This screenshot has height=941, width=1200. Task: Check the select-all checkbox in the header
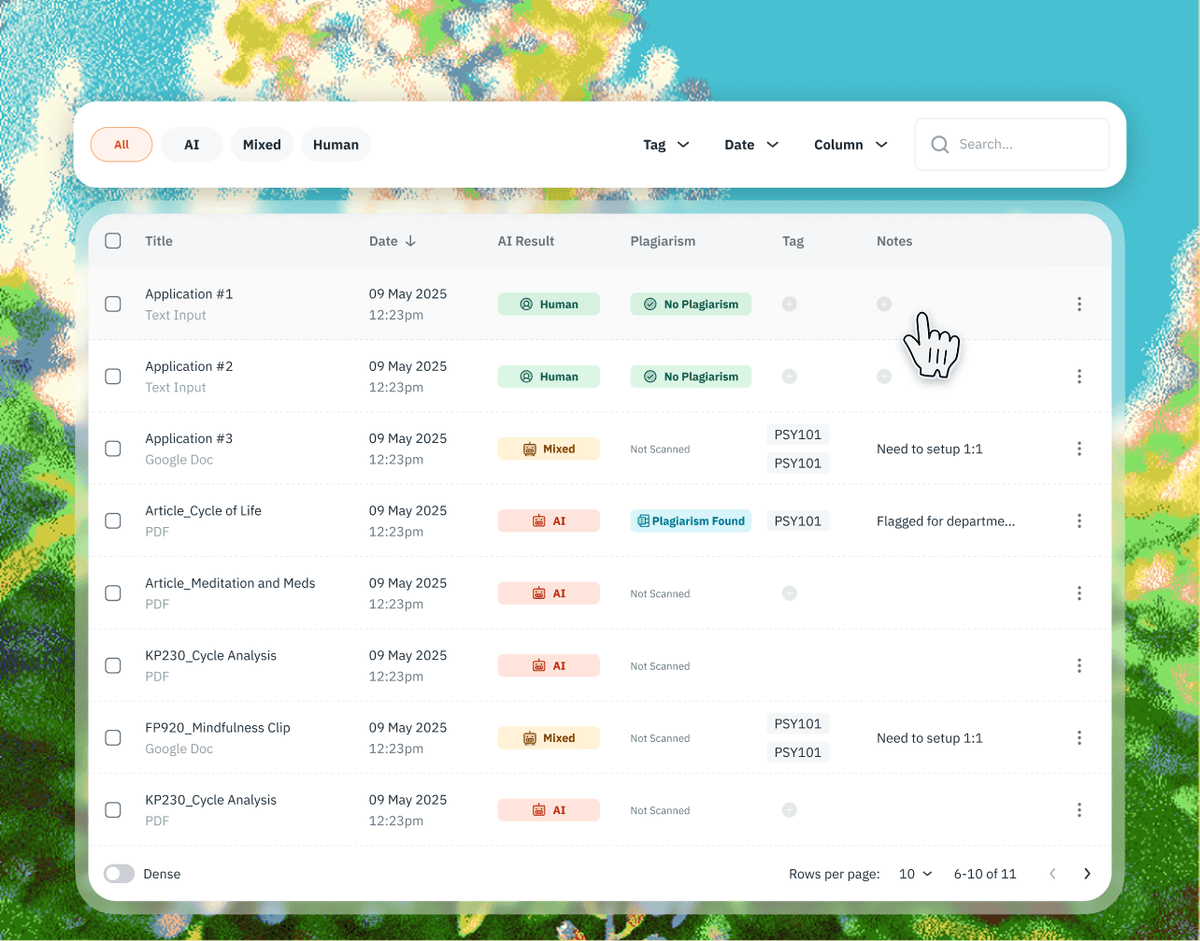[x=113, y=241]
